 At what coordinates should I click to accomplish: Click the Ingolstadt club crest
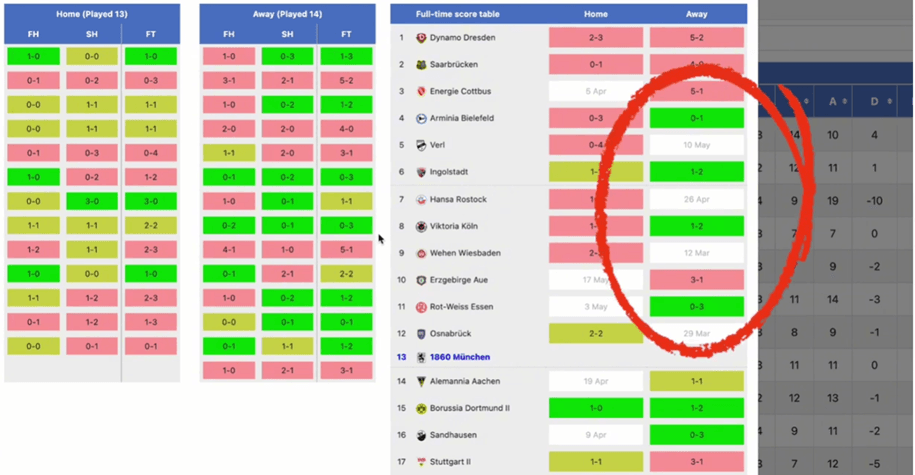(x=421, y=172)
